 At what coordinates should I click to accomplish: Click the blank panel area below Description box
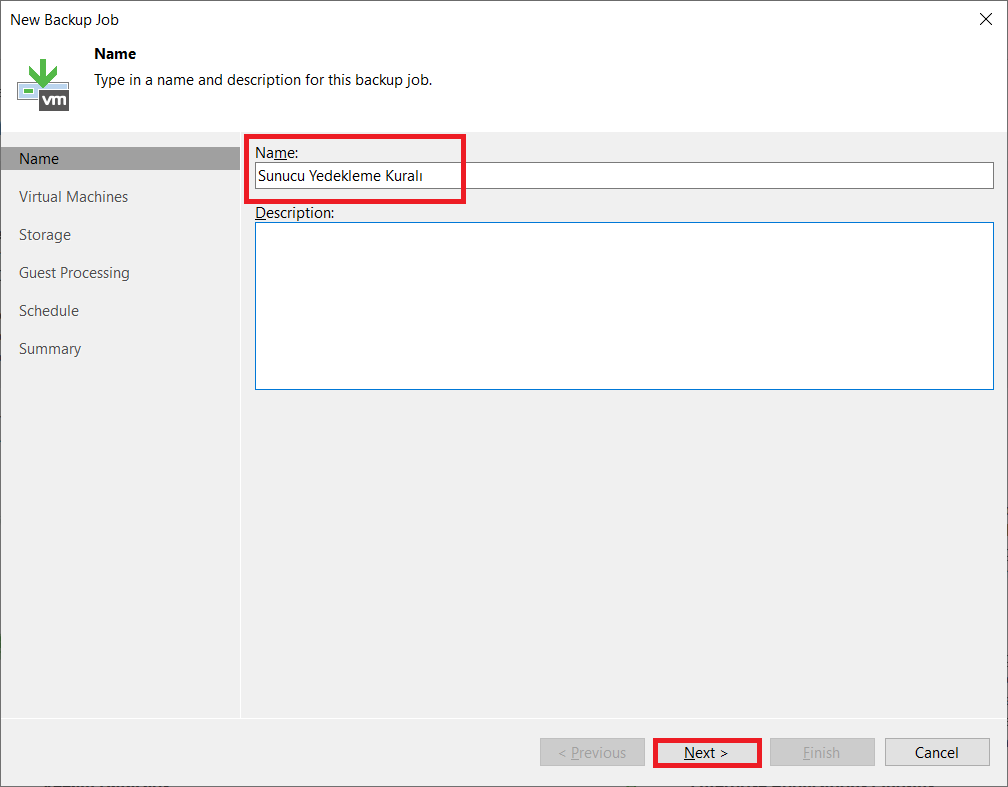pyautogui.click(x=624, y=550)
